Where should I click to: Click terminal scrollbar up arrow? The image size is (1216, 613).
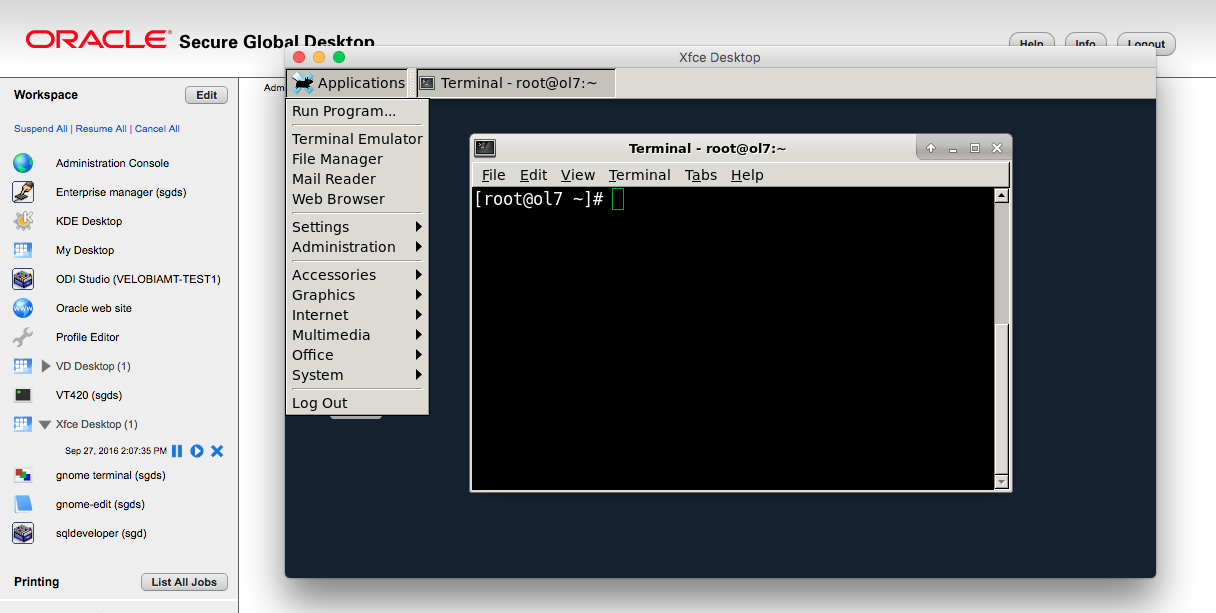coord(1002,196)
